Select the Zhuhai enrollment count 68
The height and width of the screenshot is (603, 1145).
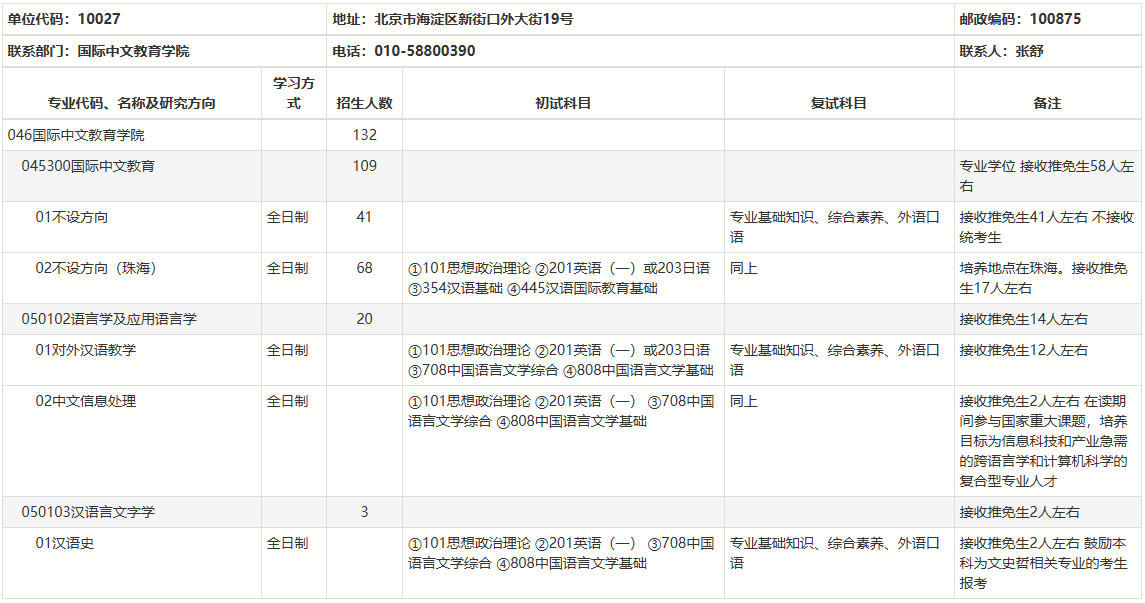(x=364, y=268)
